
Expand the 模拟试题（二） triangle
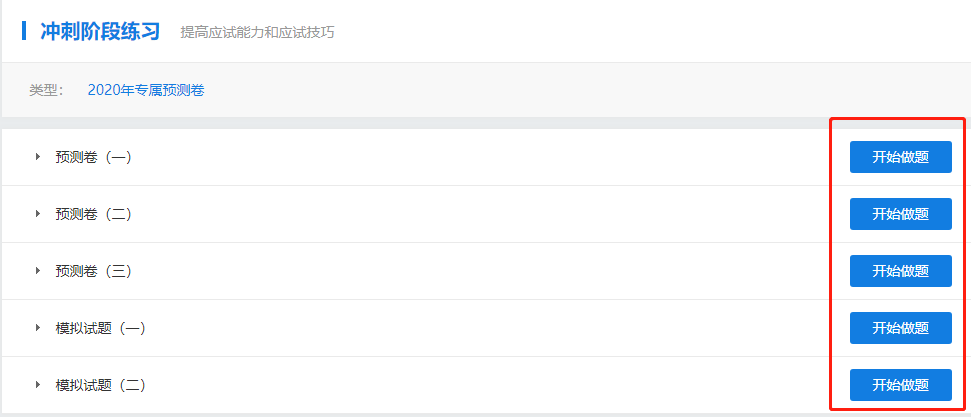pos(38,385)
